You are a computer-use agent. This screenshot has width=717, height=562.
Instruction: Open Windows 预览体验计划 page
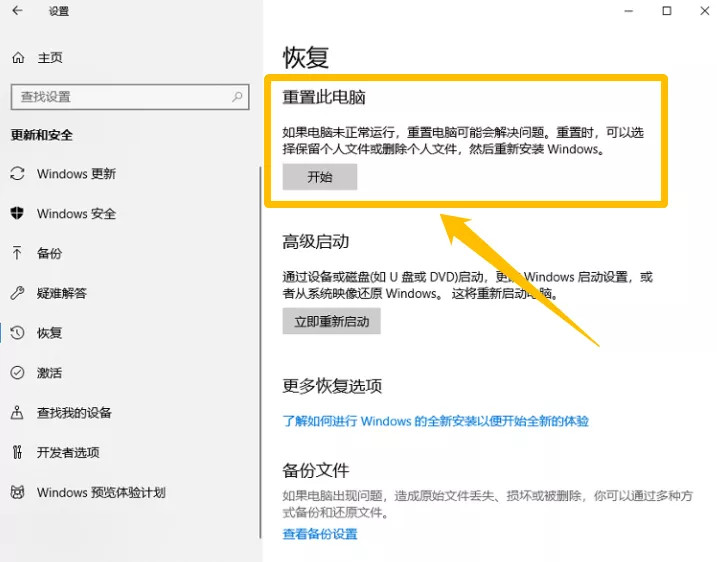pos(101,492)
